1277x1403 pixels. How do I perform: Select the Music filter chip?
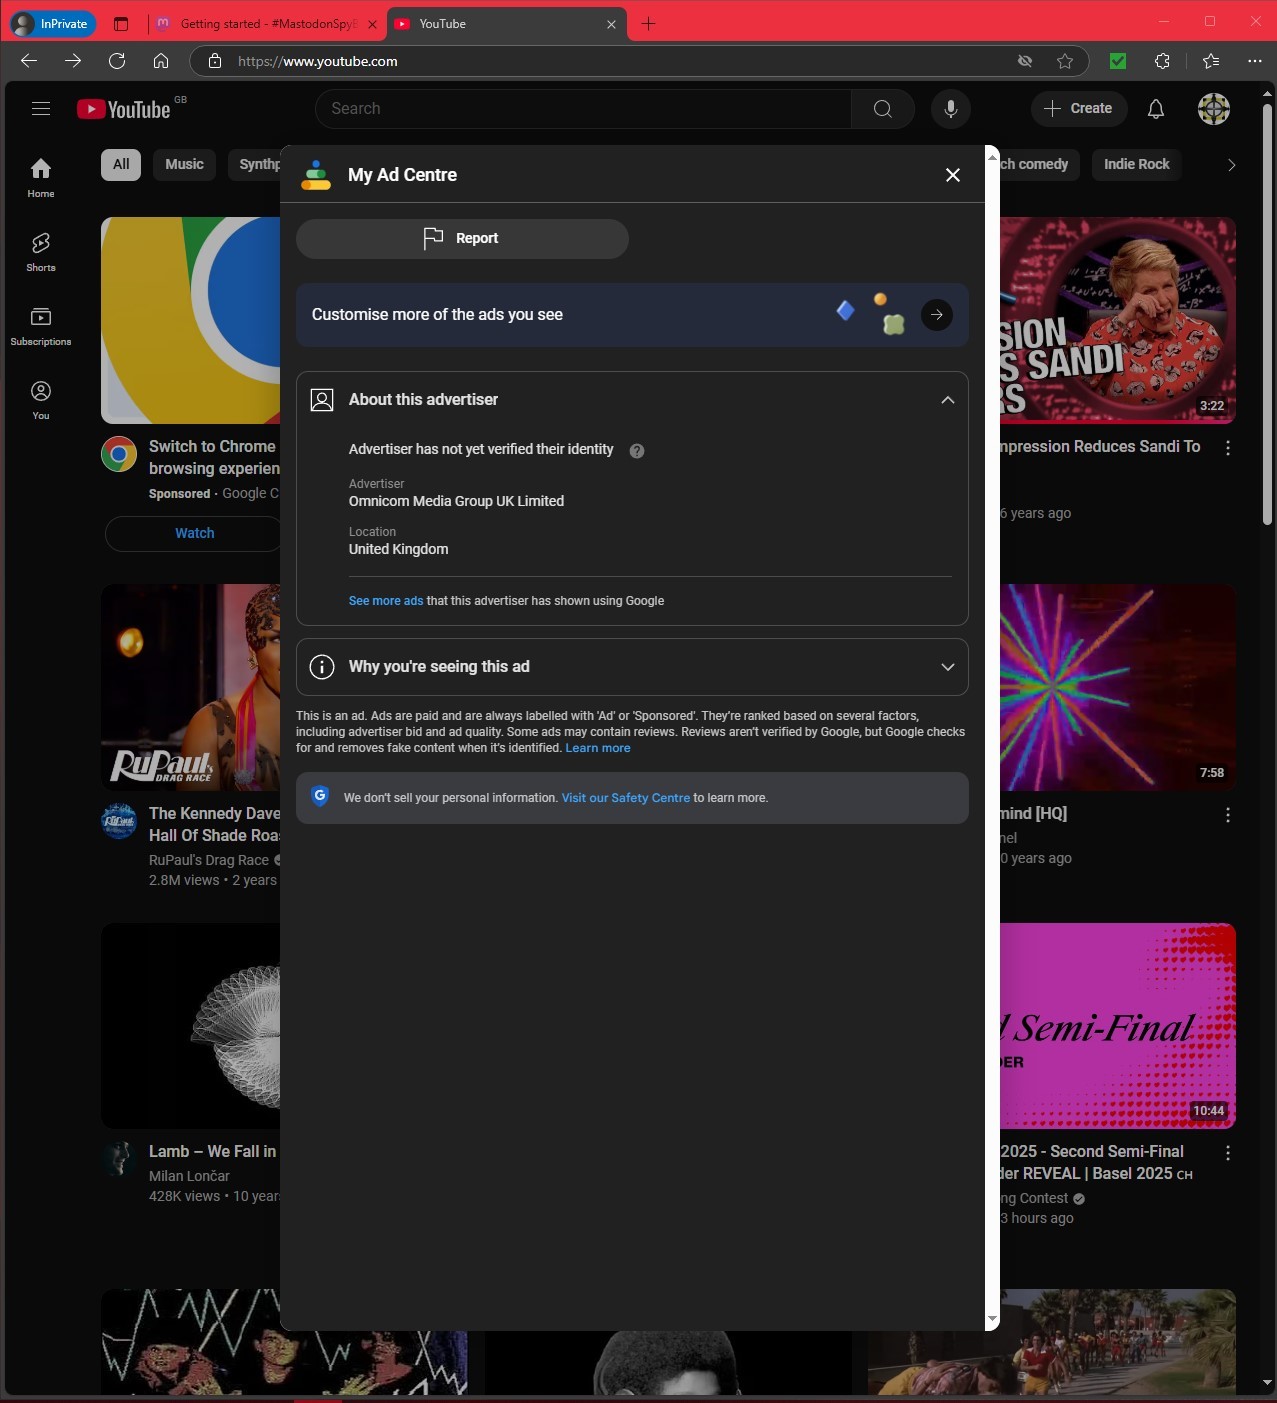184,165
